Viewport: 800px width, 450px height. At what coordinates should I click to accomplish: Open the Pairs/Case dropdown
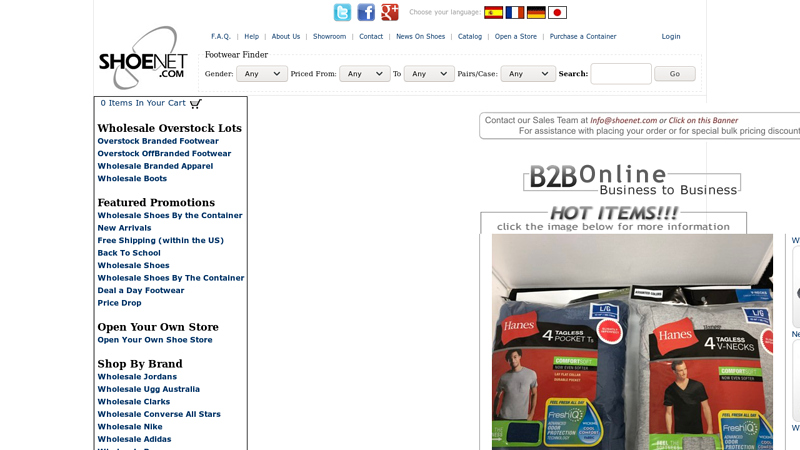point(528,73)
